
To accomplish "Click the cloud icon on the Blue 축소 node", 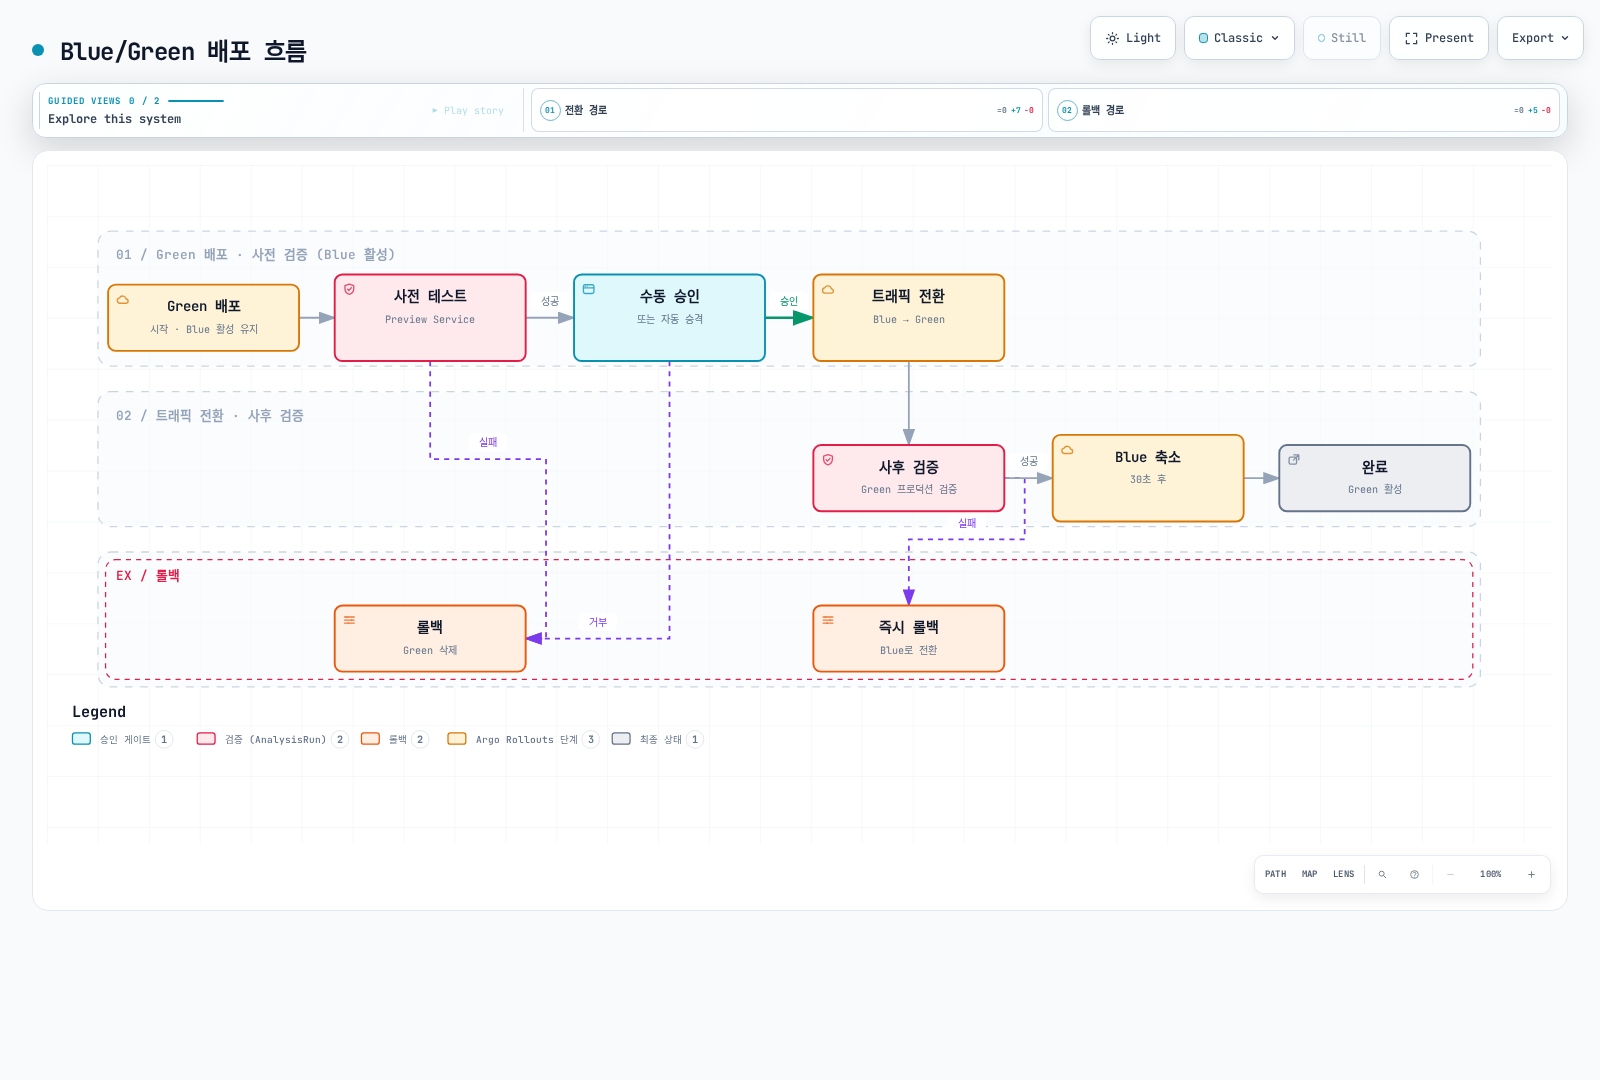I will pyautogui.click(x=1067, y=450).
